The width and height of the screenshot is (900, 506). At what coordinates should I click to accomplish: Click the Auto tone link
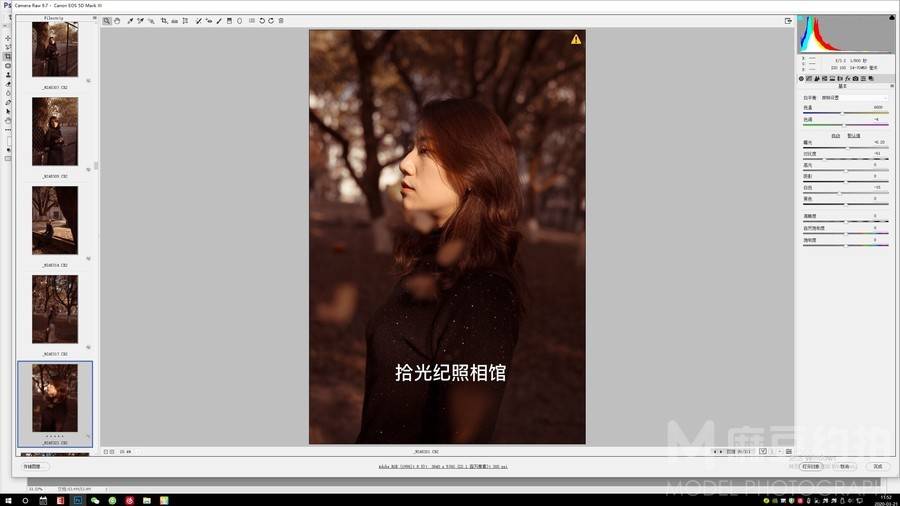(836, 136)
